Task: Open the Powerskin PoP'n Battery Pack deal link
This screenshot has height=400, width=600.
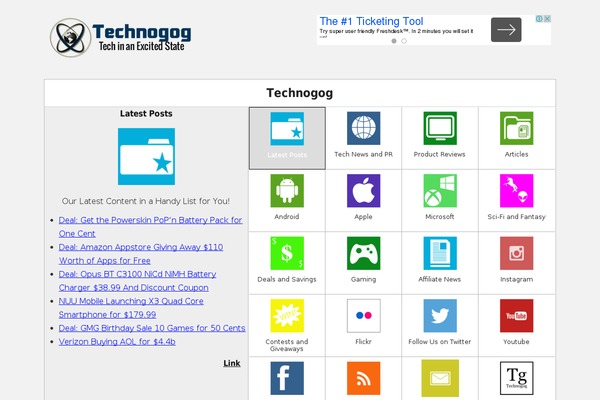Action: pos(150,227)
